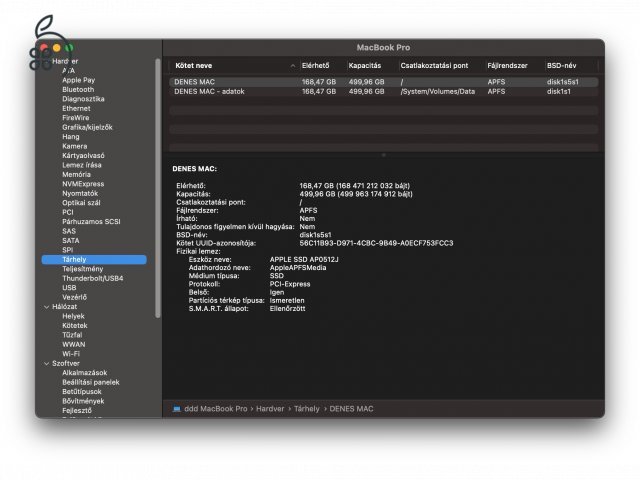Open the Bluetooth hardware section
The width and height of the screenshot is (640, 480).
78,89
